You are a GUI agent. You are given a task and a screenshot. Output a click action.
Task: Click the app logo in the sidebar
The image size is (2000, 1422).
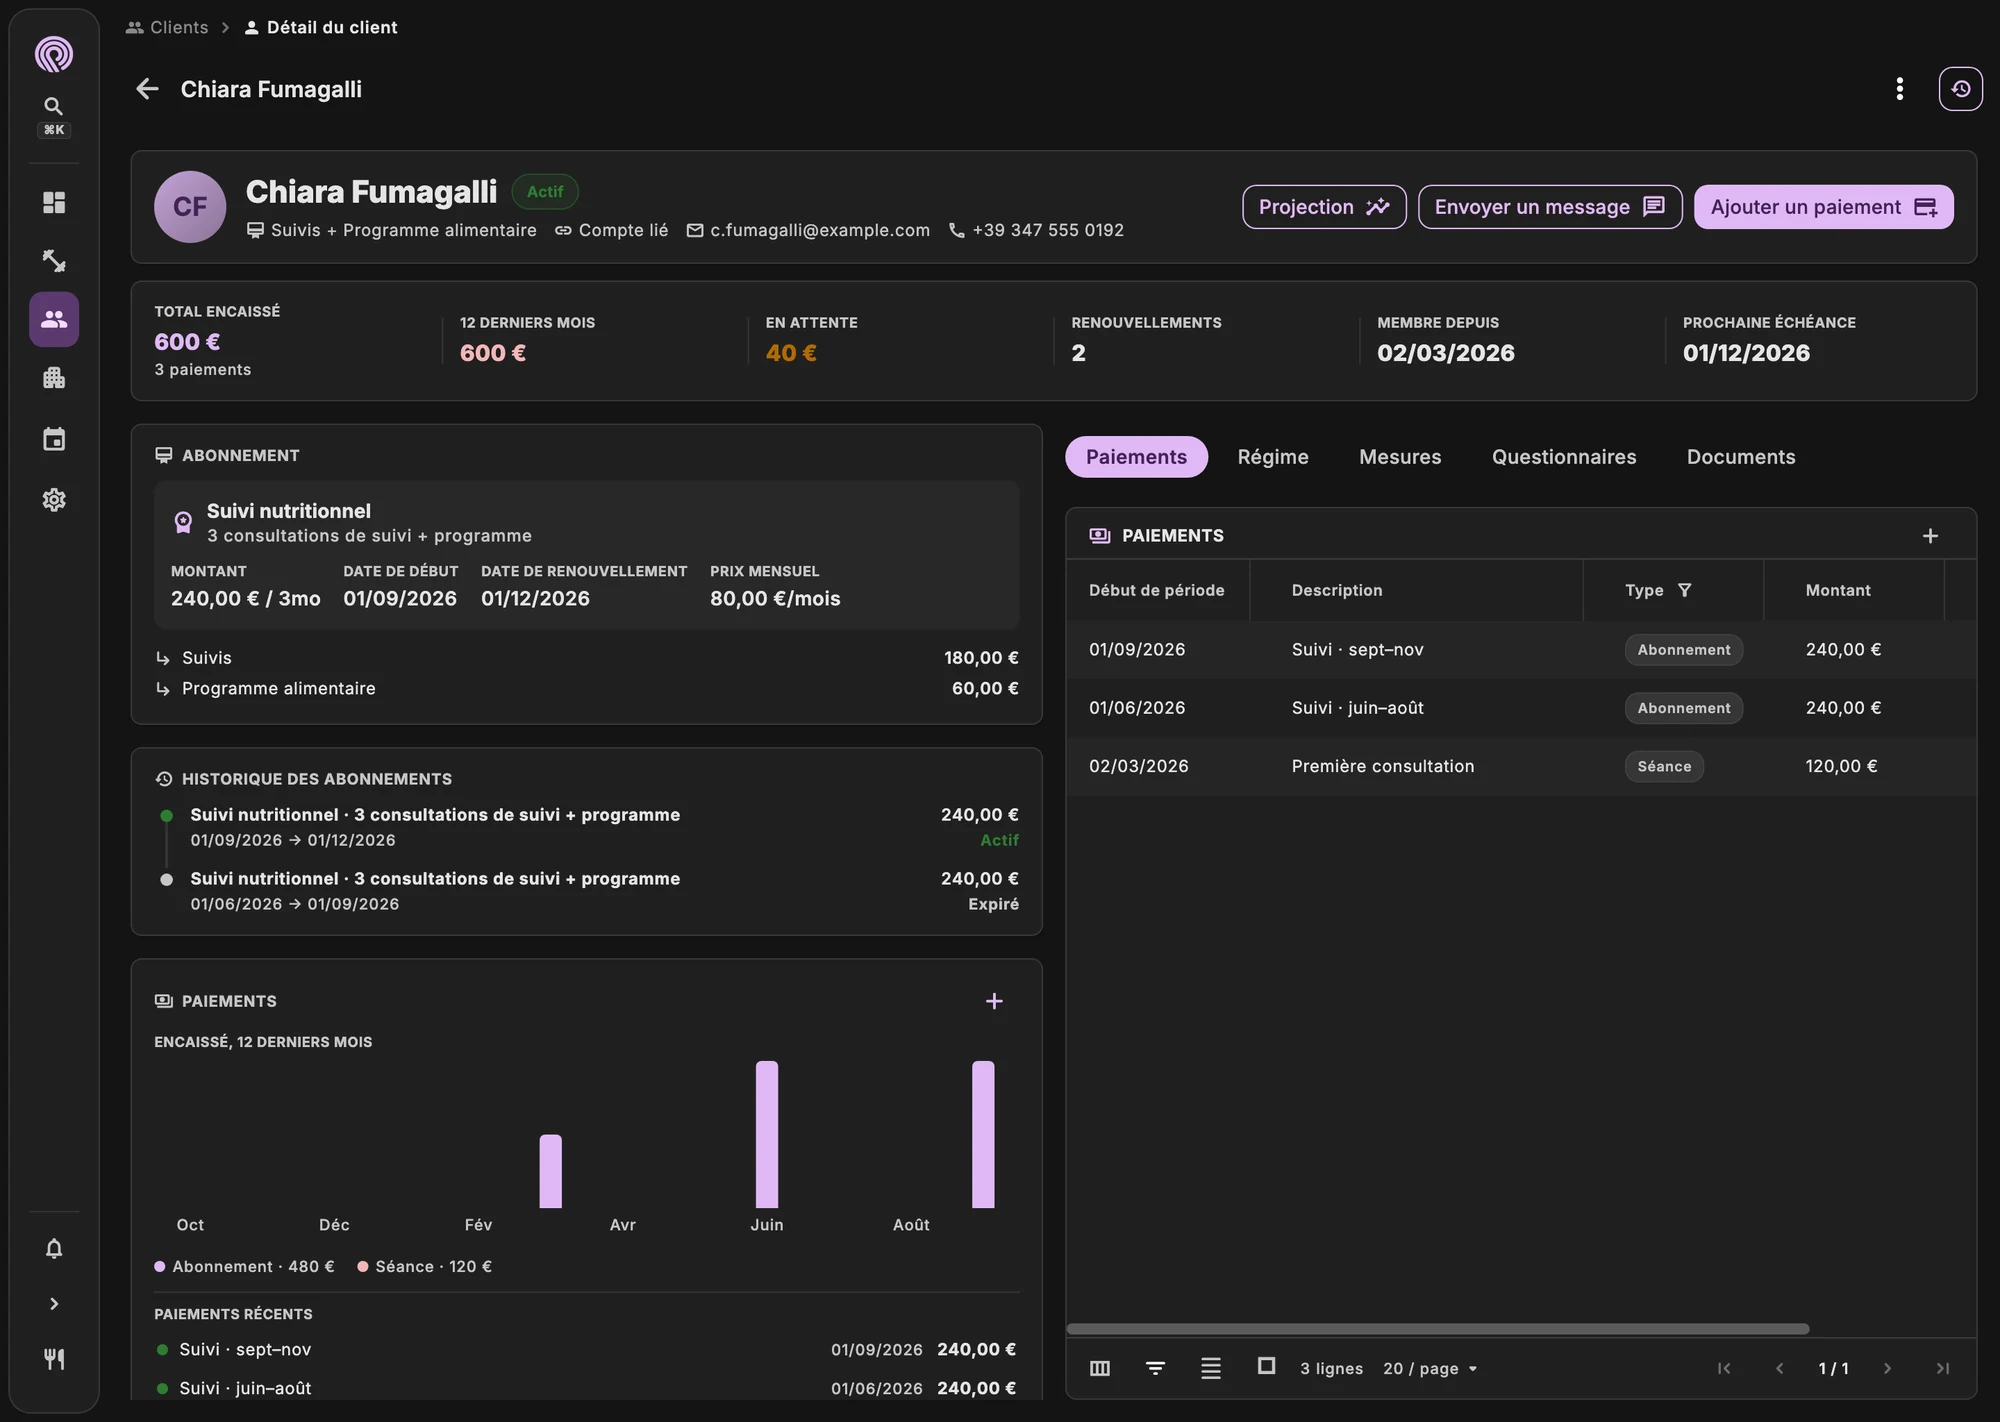54,54
